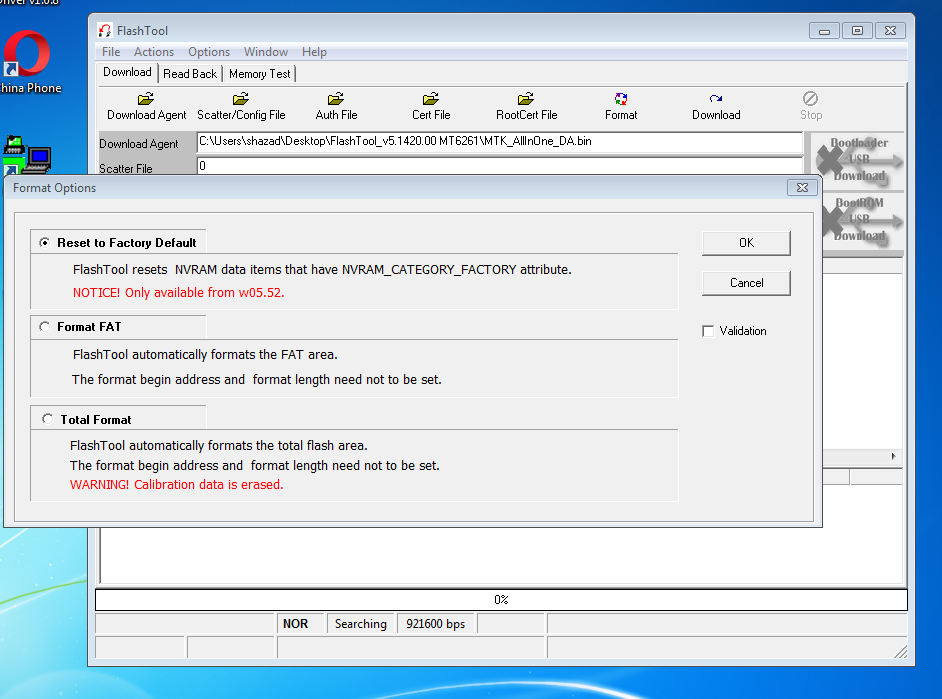This screenshot has height=699, width=942.
Task: Open the Help menu
Action: [x=314, y=52]
